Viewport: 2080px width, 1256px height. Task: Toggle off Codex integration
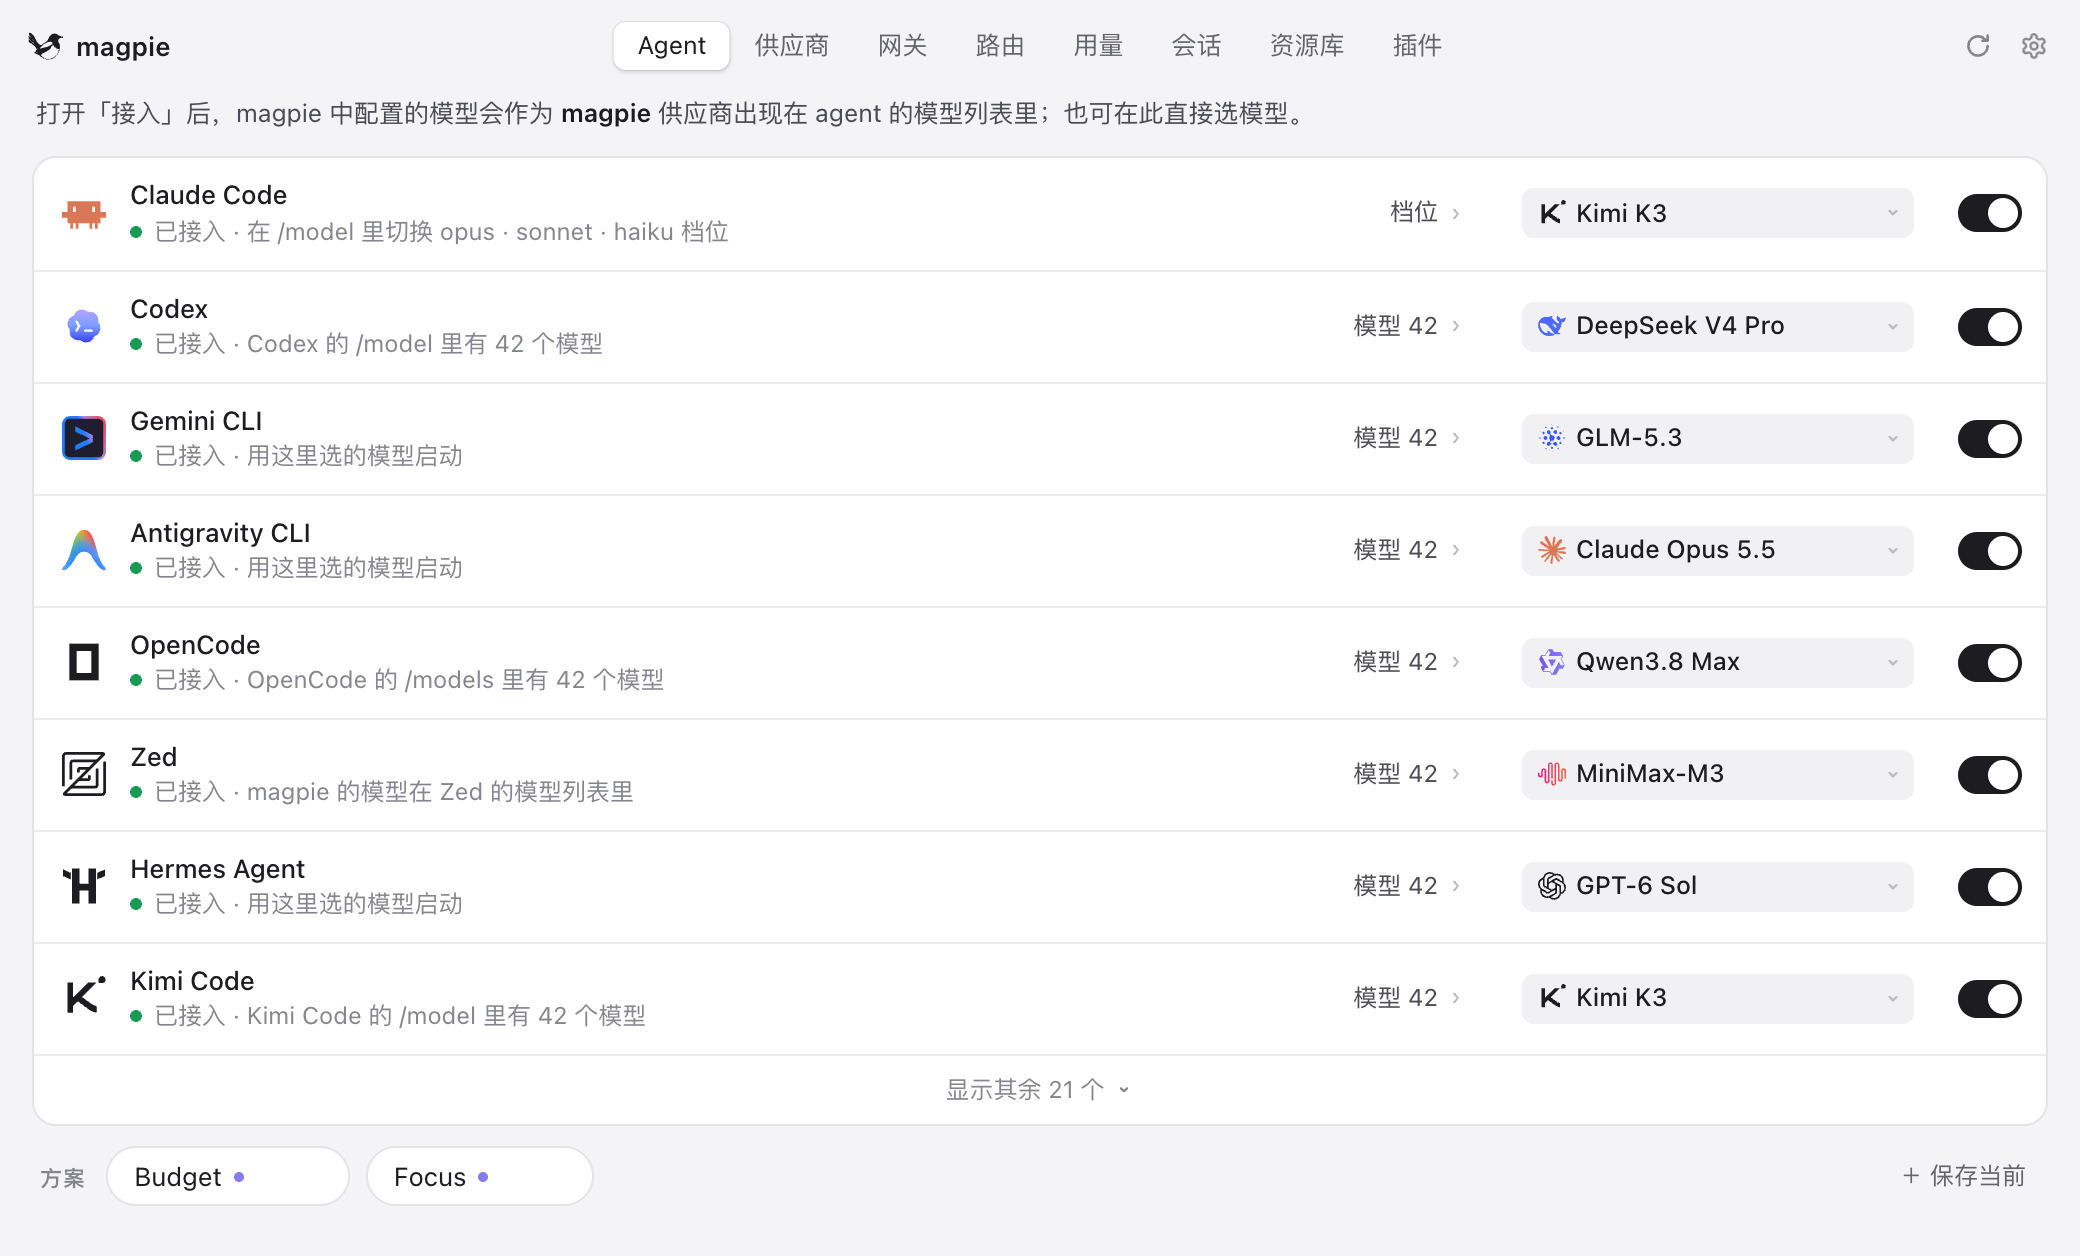[x=1989, y=326]
